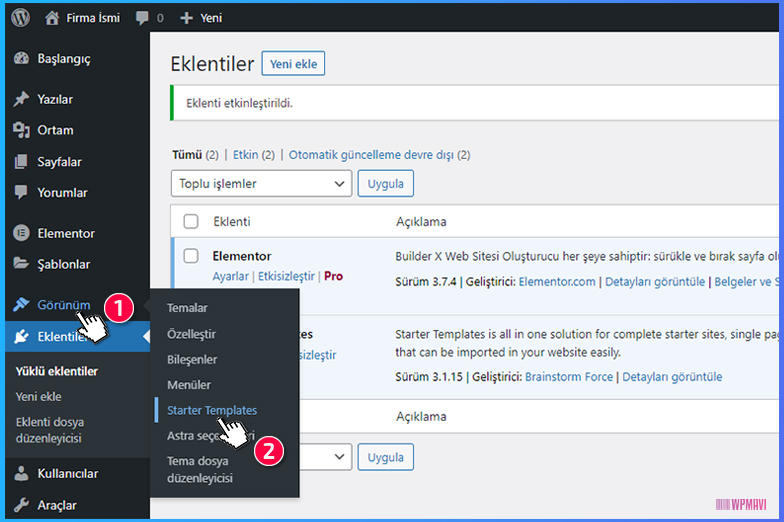Click the Yorumlar comment icon
Viewport: 784px width, 522px height.
coord(21,192)
